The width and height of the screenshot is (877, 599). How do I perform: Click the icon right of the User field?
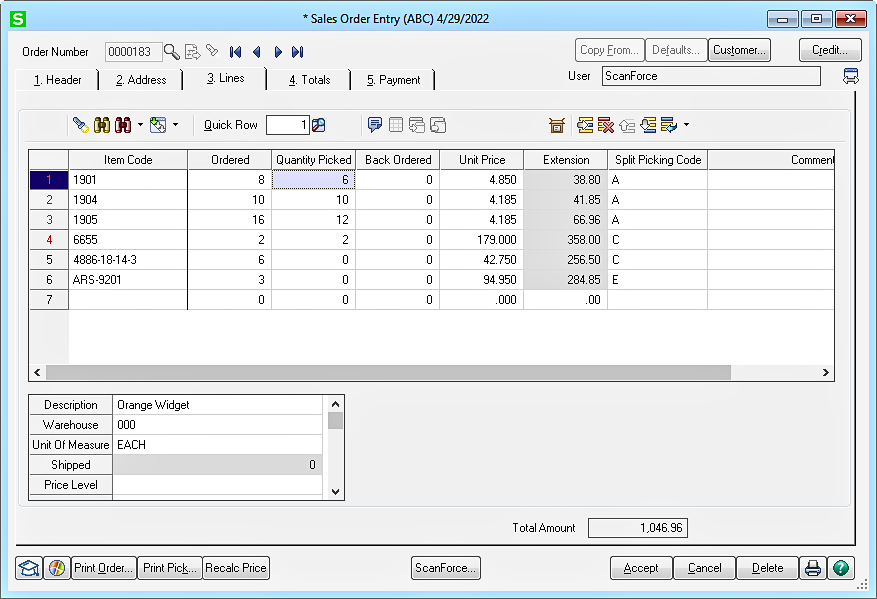[851, 76]
